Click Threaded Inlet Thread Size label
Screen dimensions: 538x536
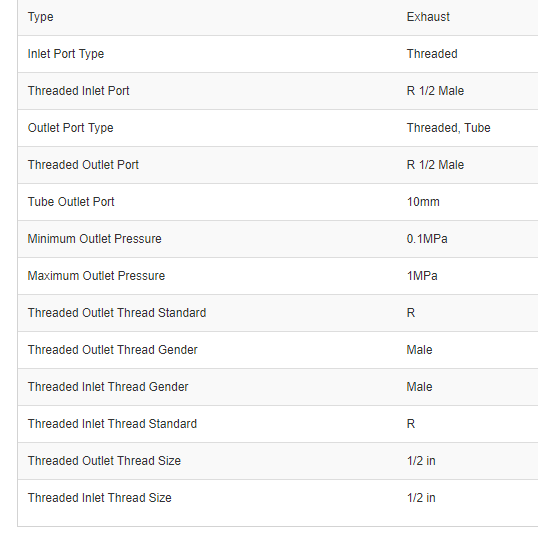[x=100, y=498]
